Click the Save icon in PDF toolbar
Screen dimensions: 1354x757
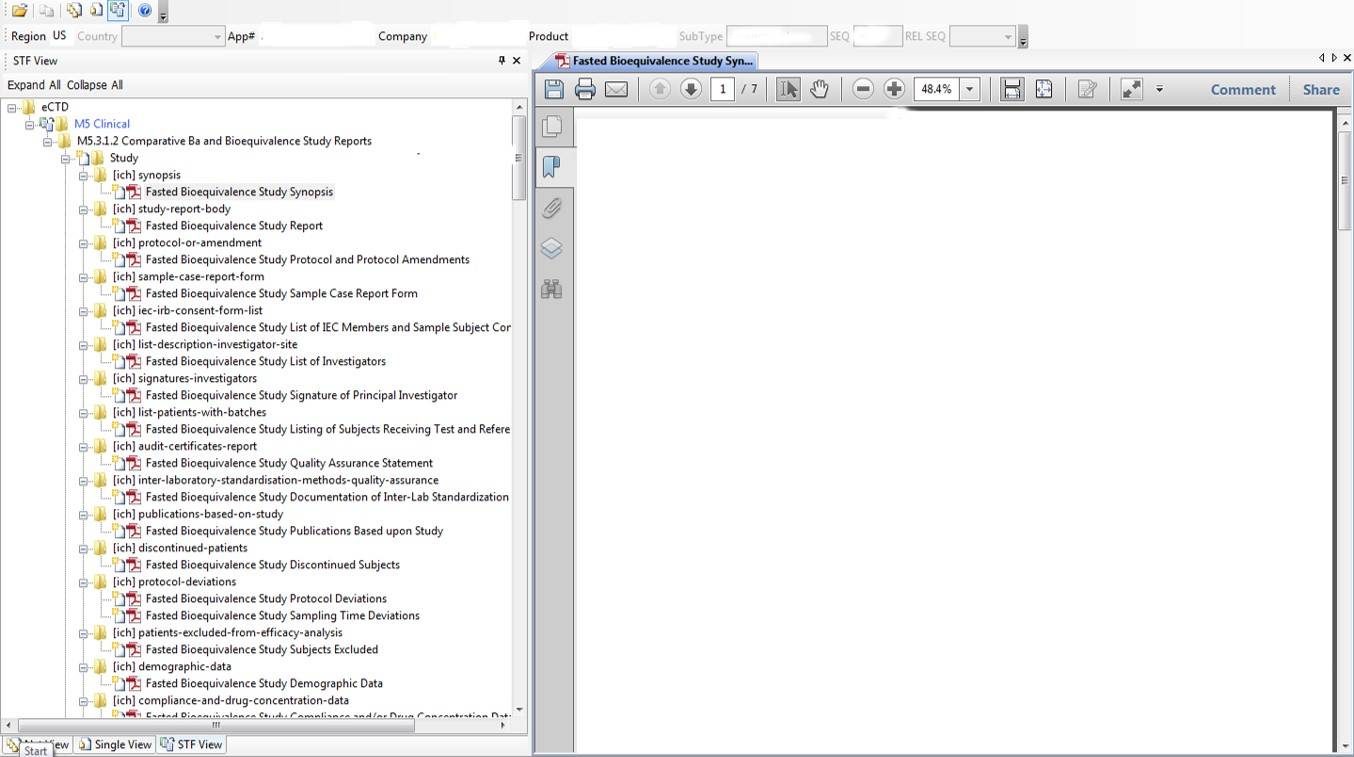click(x=554, y=89)
